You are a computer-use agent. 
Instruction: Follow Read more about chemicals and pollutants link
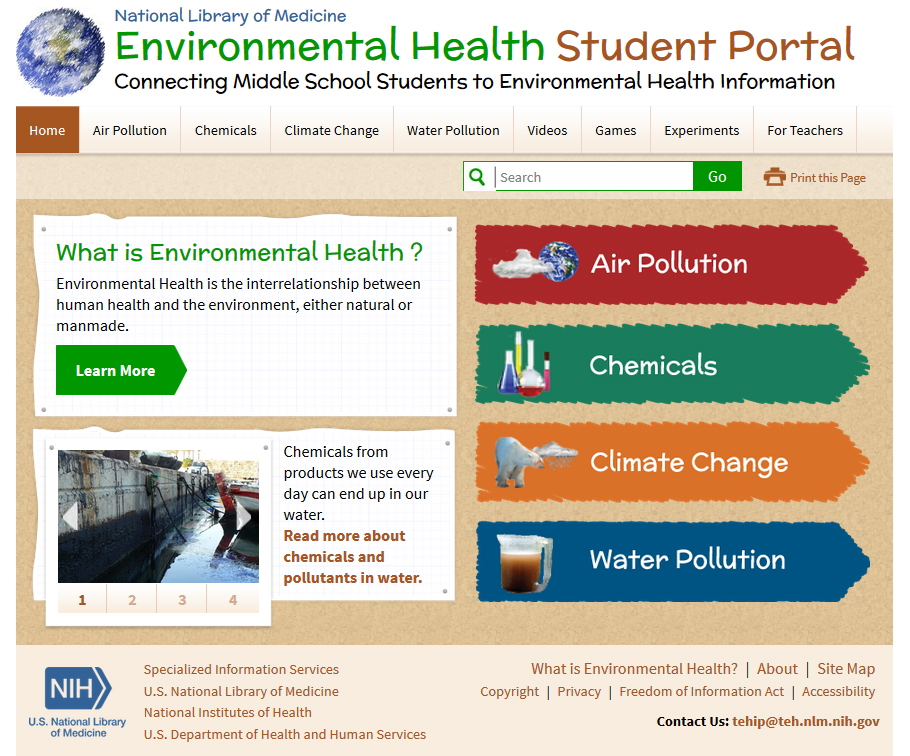(x=353, y=556)
